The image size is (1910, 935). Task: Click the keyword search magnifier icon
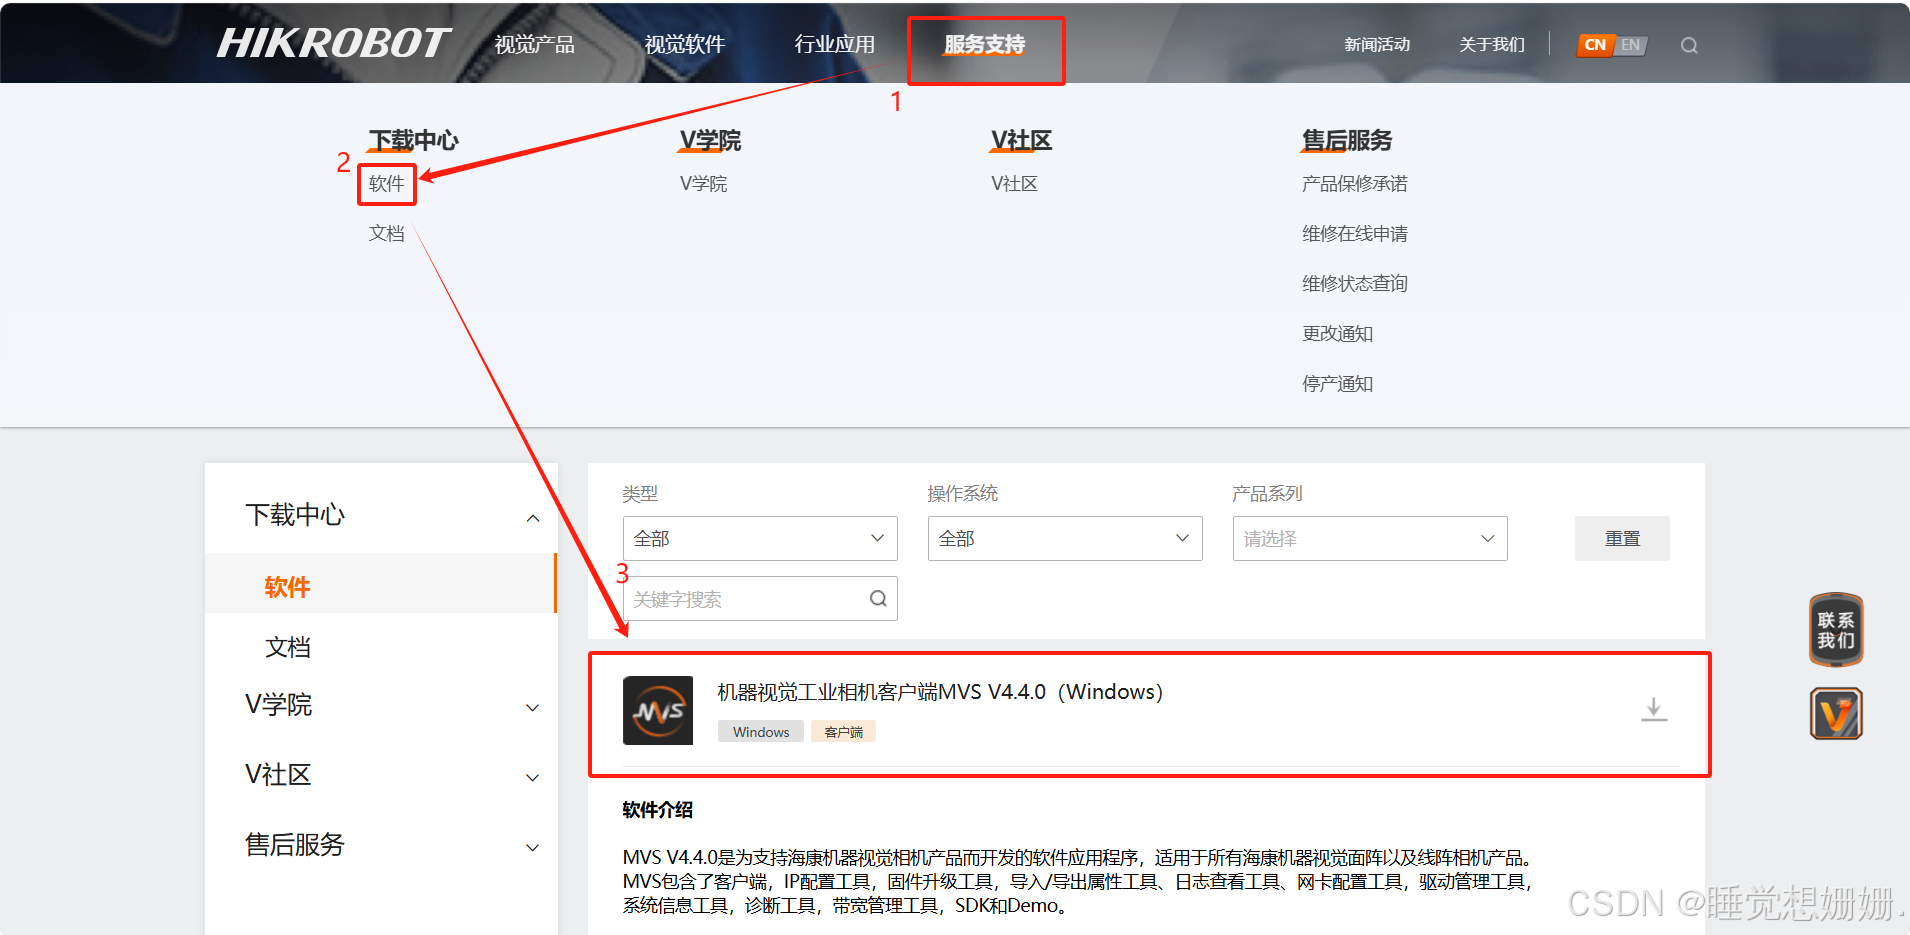coord(878,599)
